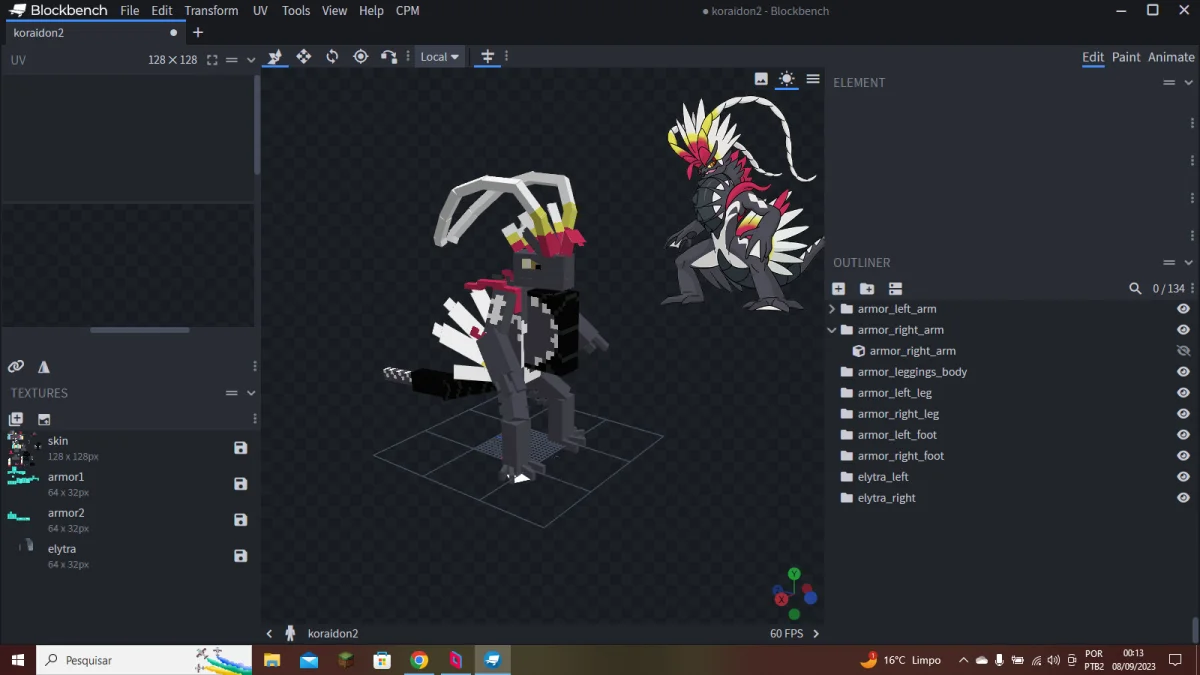Toggle visibility of armor_leggings_body
The height and width of the screenshot is (675, 1200).
(x=1183, y=372)
